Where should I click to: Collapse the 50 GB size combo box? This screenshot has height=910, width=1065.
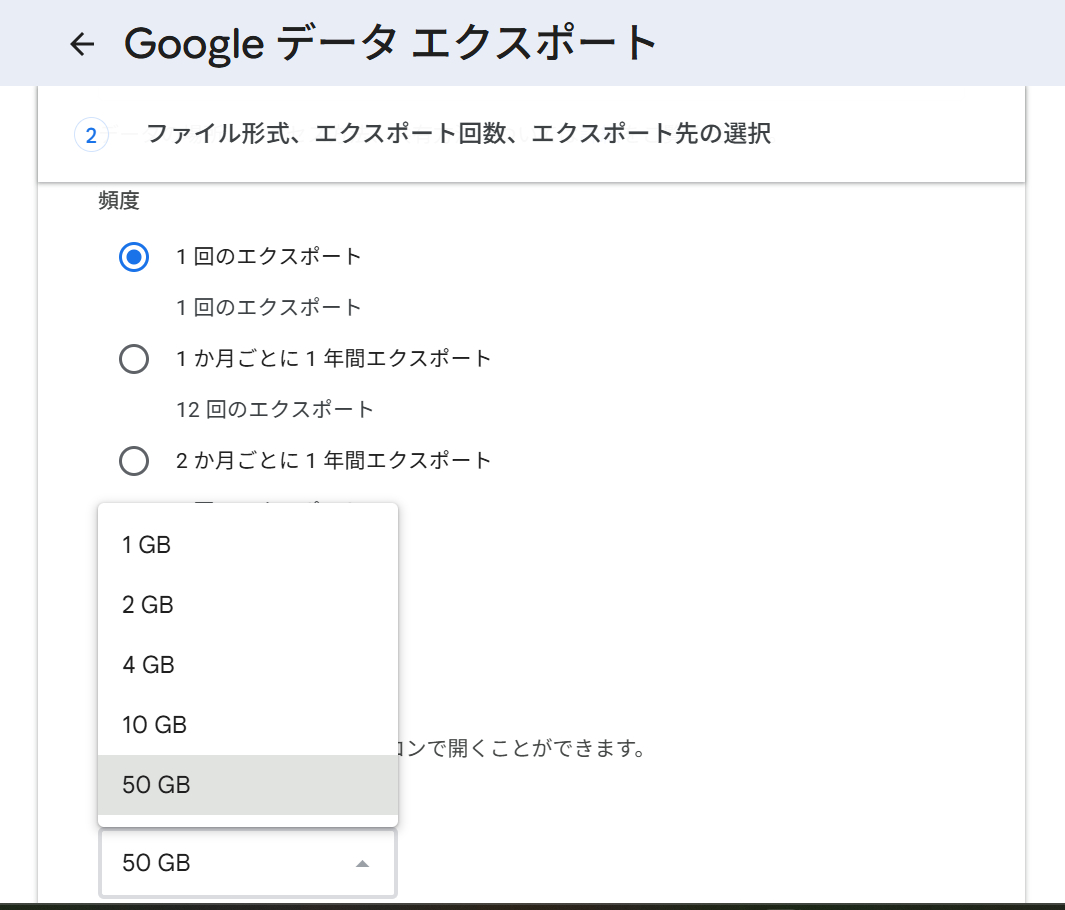tap(248, 862)
